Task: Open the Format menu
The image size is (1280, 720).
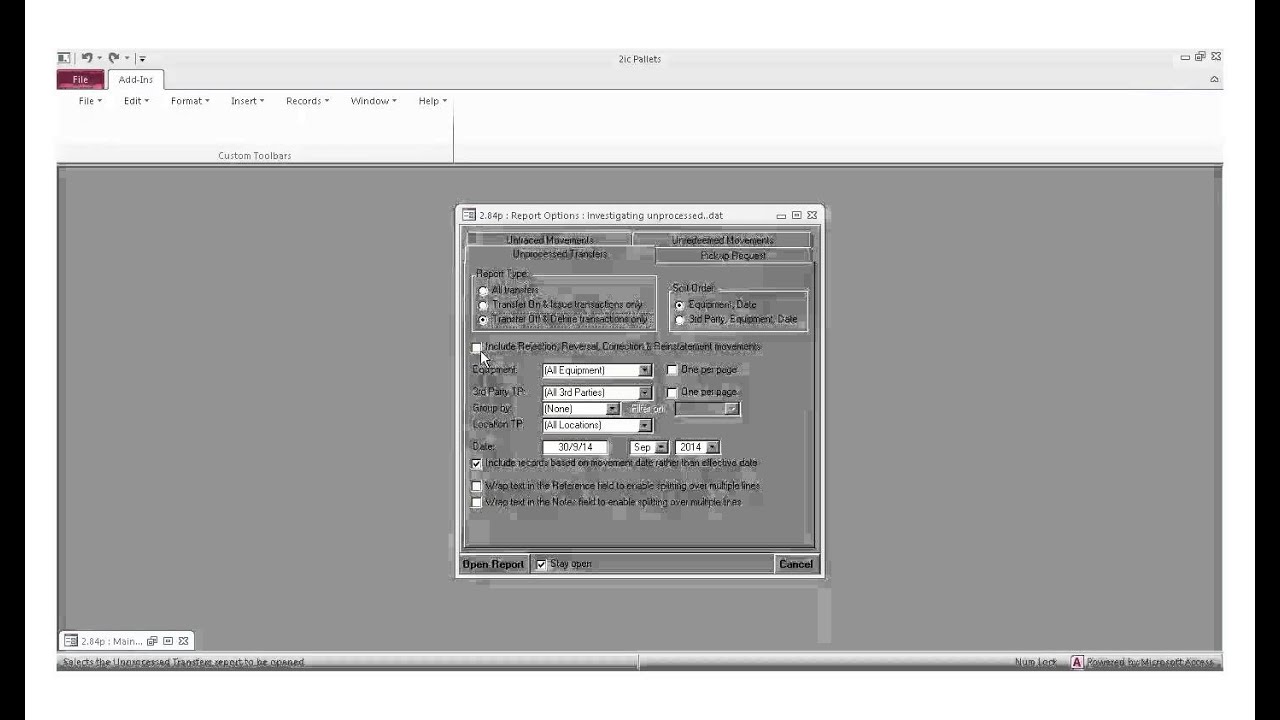Action: pos(190,101)
